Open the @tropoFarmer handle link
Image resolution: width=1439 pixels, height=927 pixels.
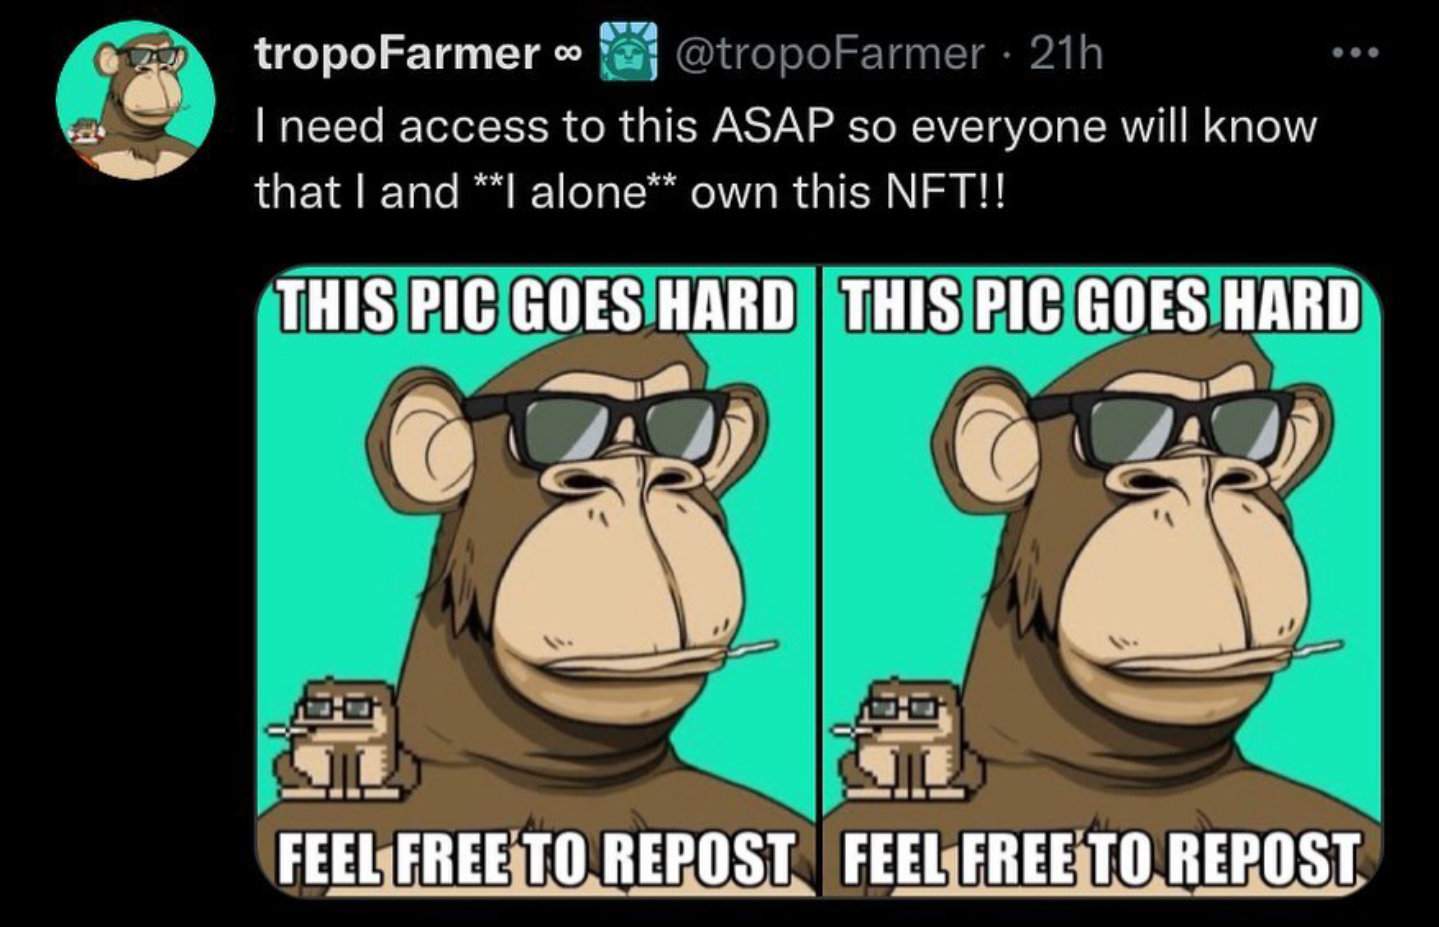tap(830, 53)
